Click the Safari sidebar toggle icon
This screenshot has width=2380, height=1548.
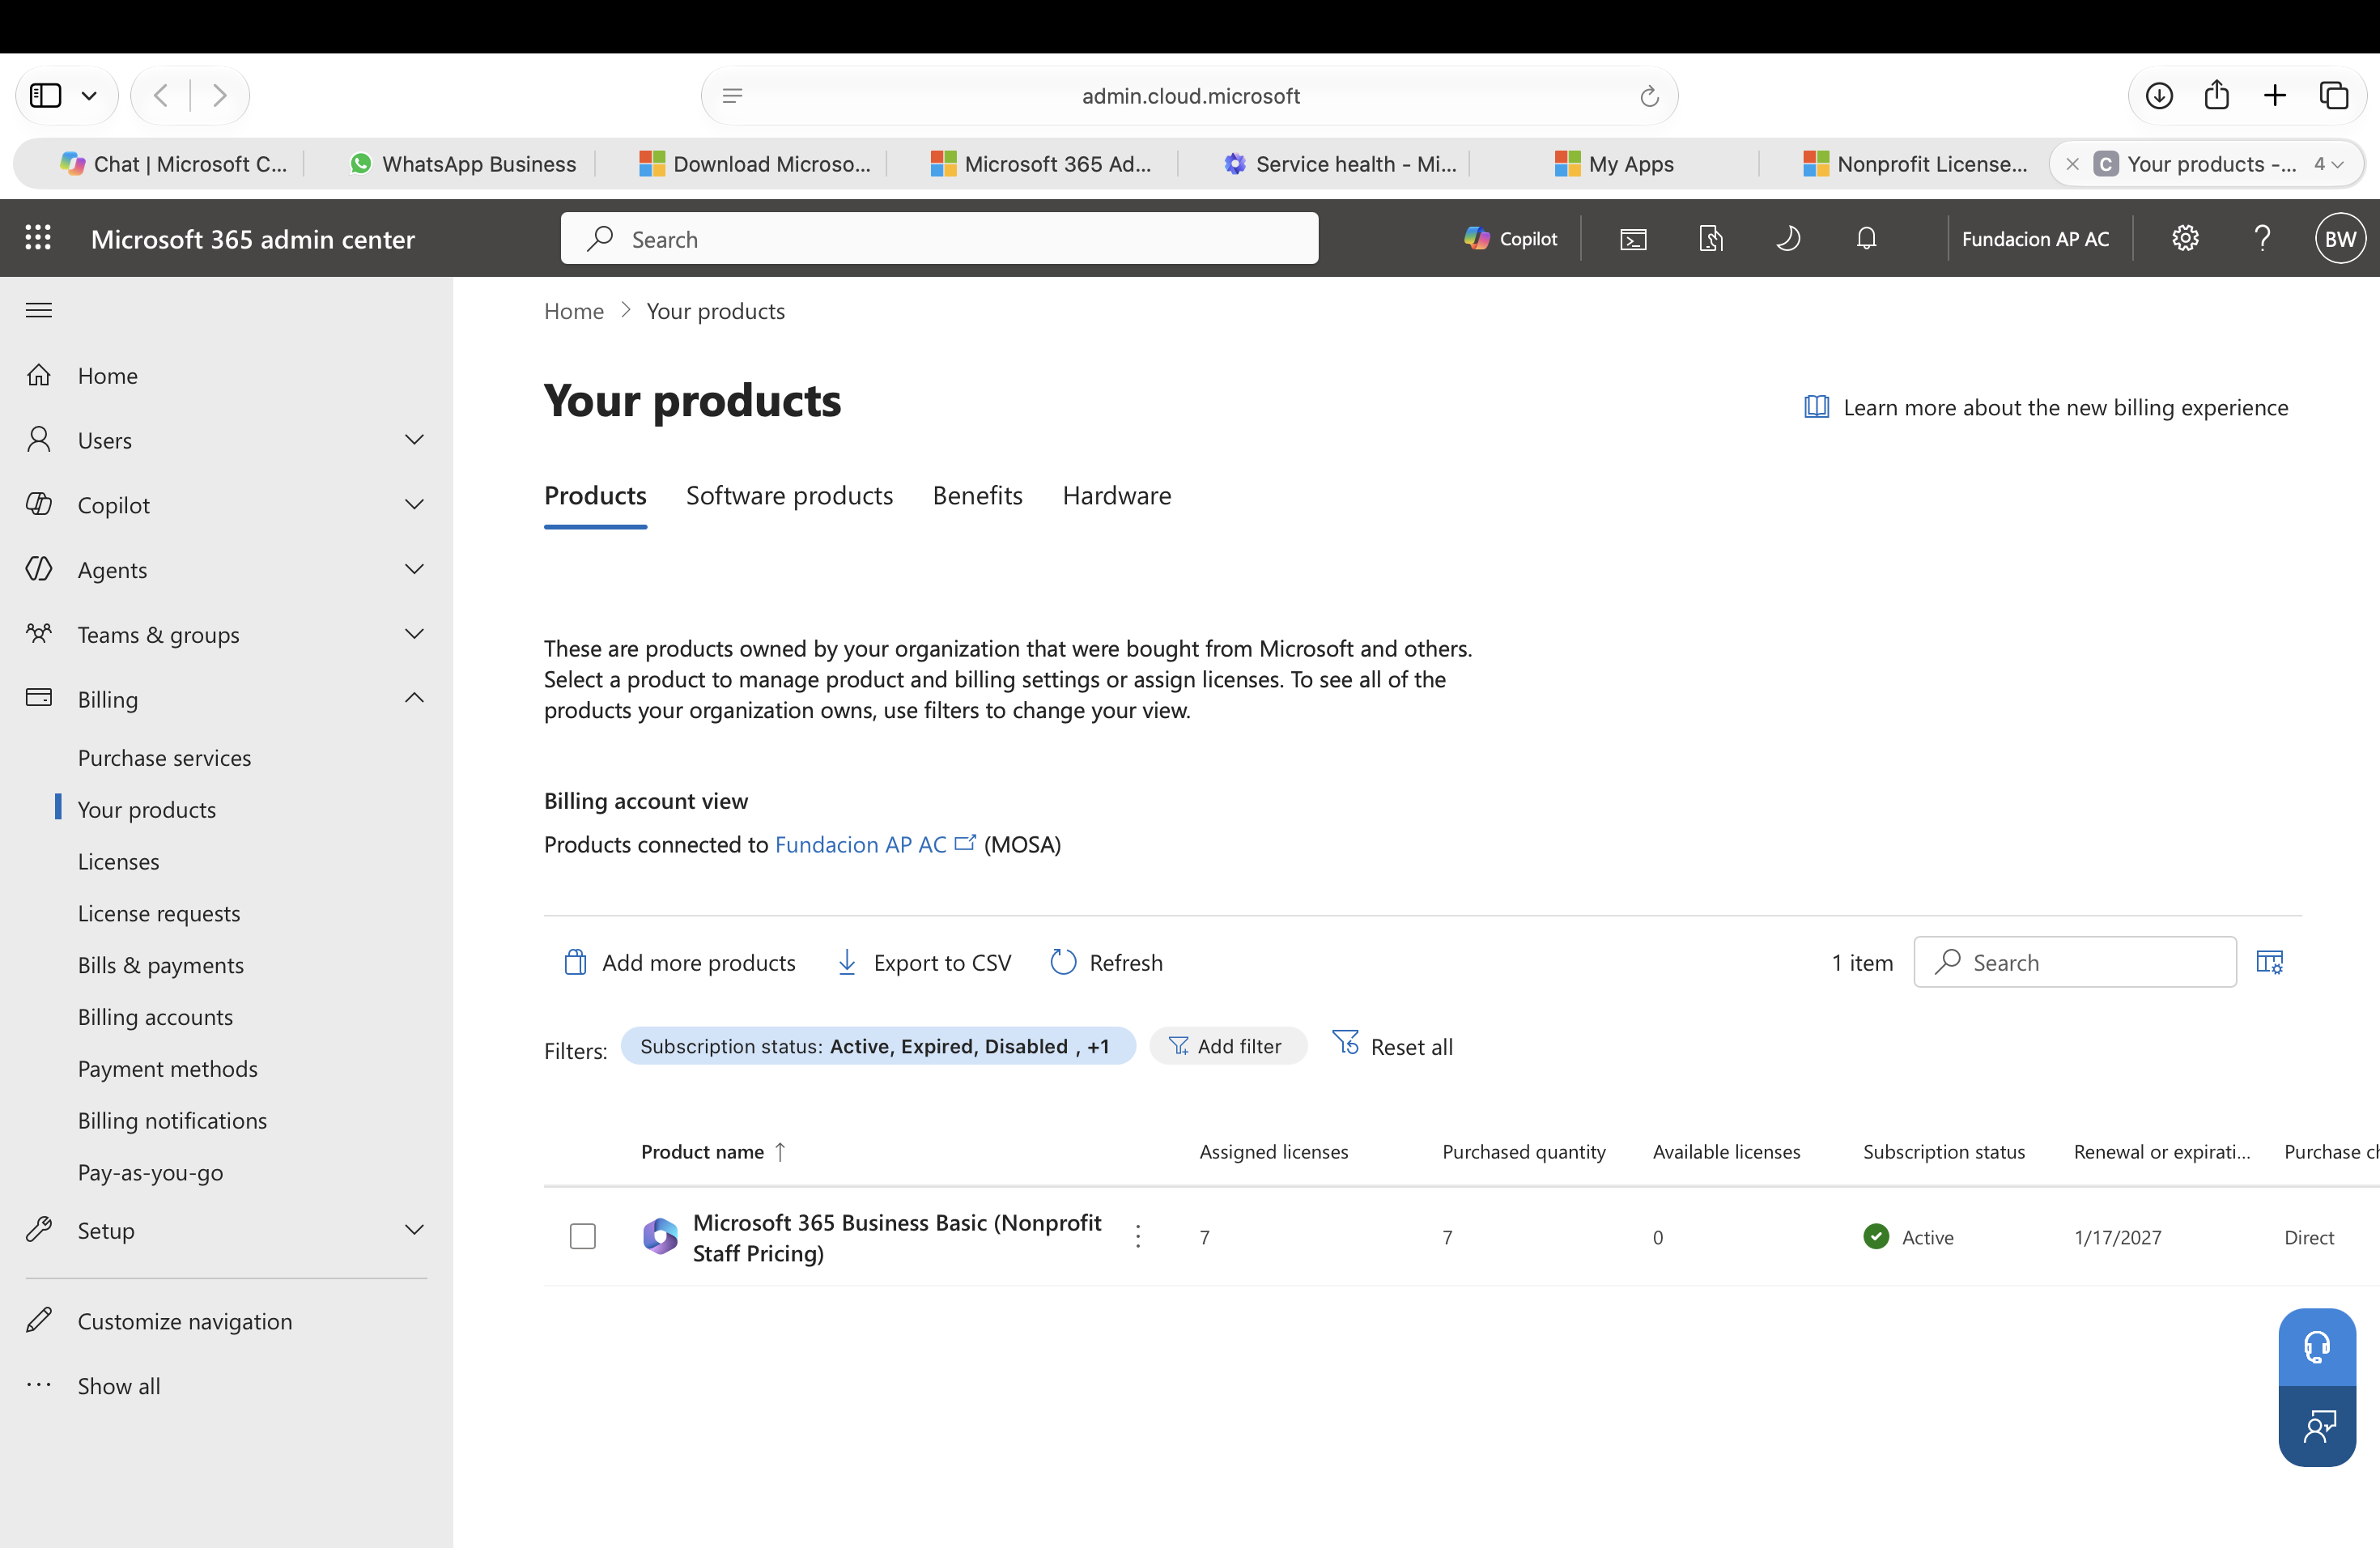(x=46, y=95)
